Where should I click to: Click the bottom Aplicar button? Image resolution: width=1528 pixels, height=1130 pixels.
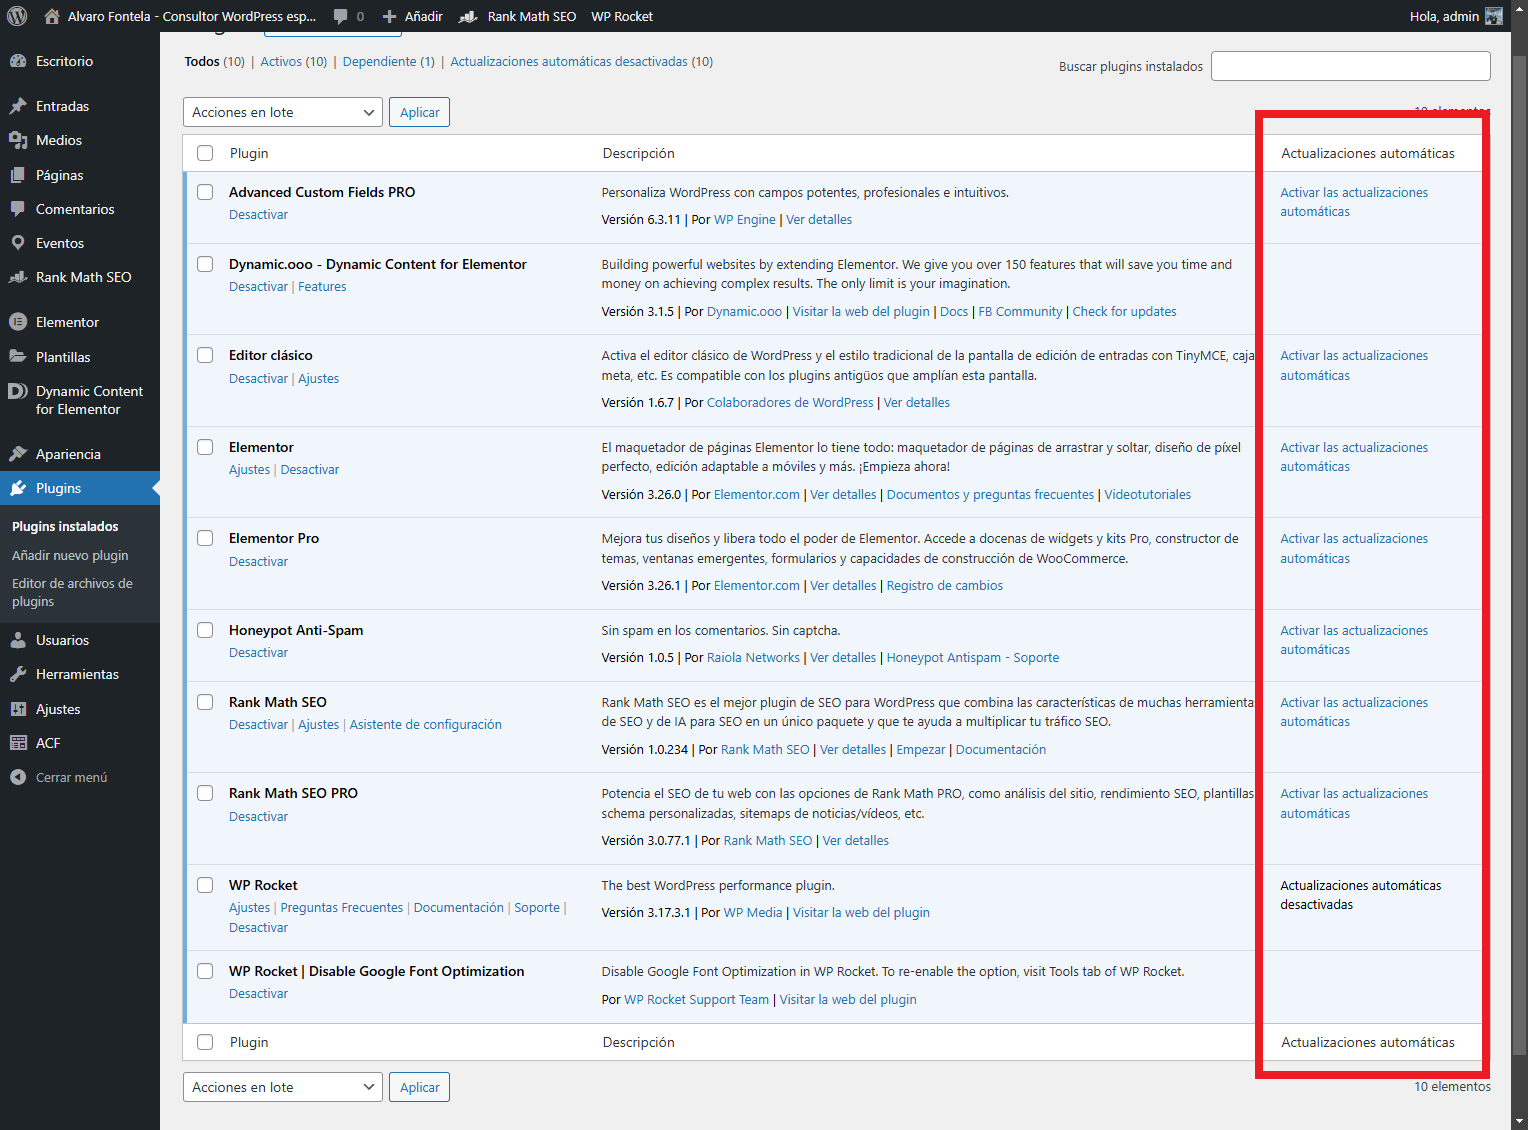[419, 1087]
